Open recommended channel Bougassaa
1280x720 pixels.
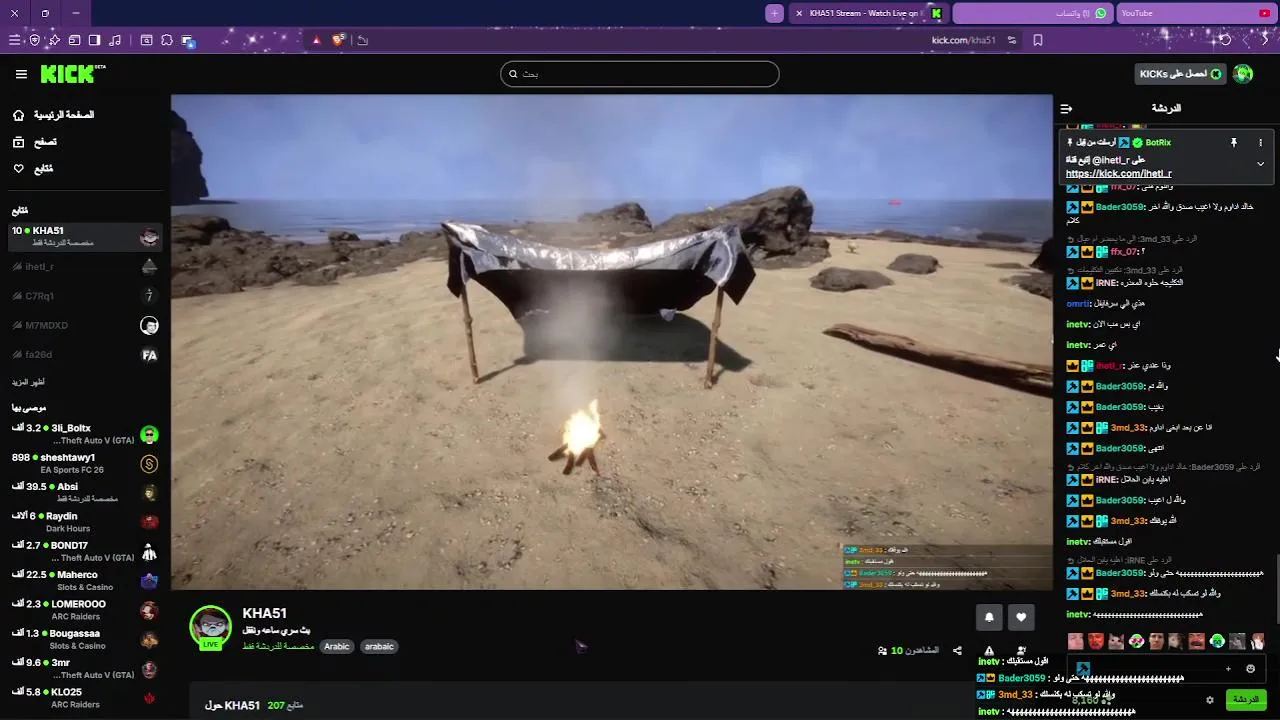[84, 639]
